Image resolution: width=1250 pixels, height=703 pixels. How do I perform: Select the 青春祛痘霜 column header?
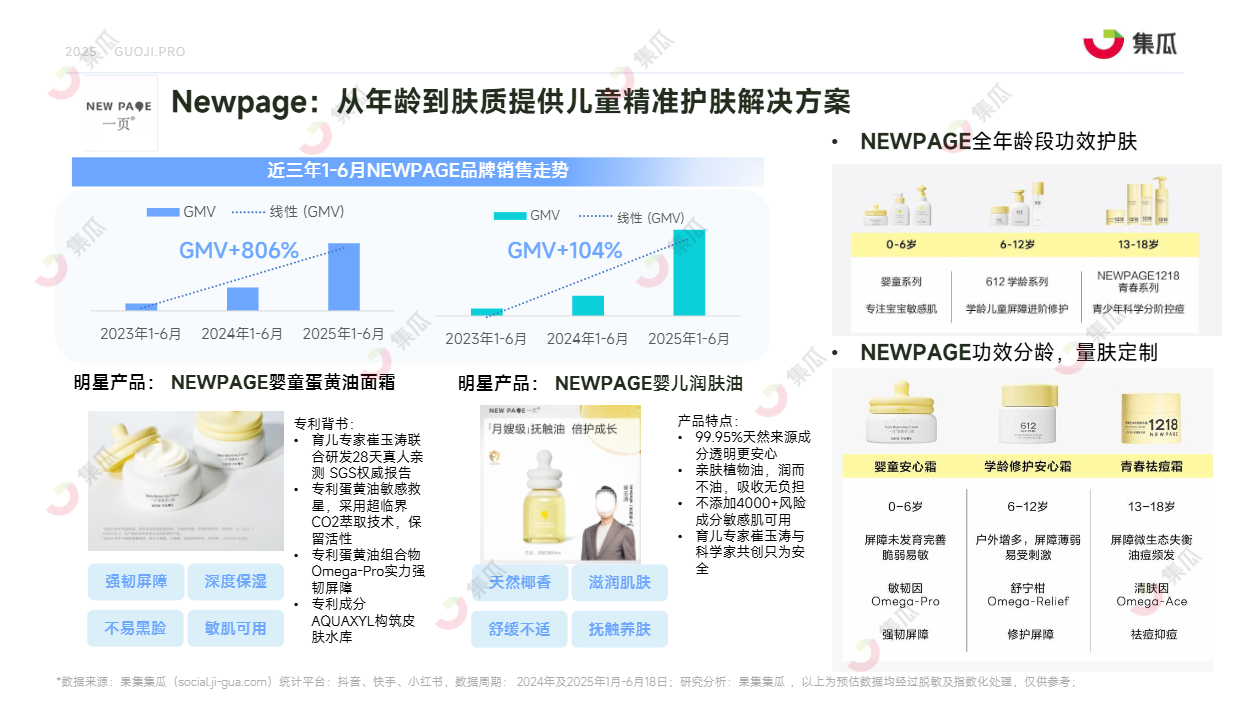tap(1151, 466)
